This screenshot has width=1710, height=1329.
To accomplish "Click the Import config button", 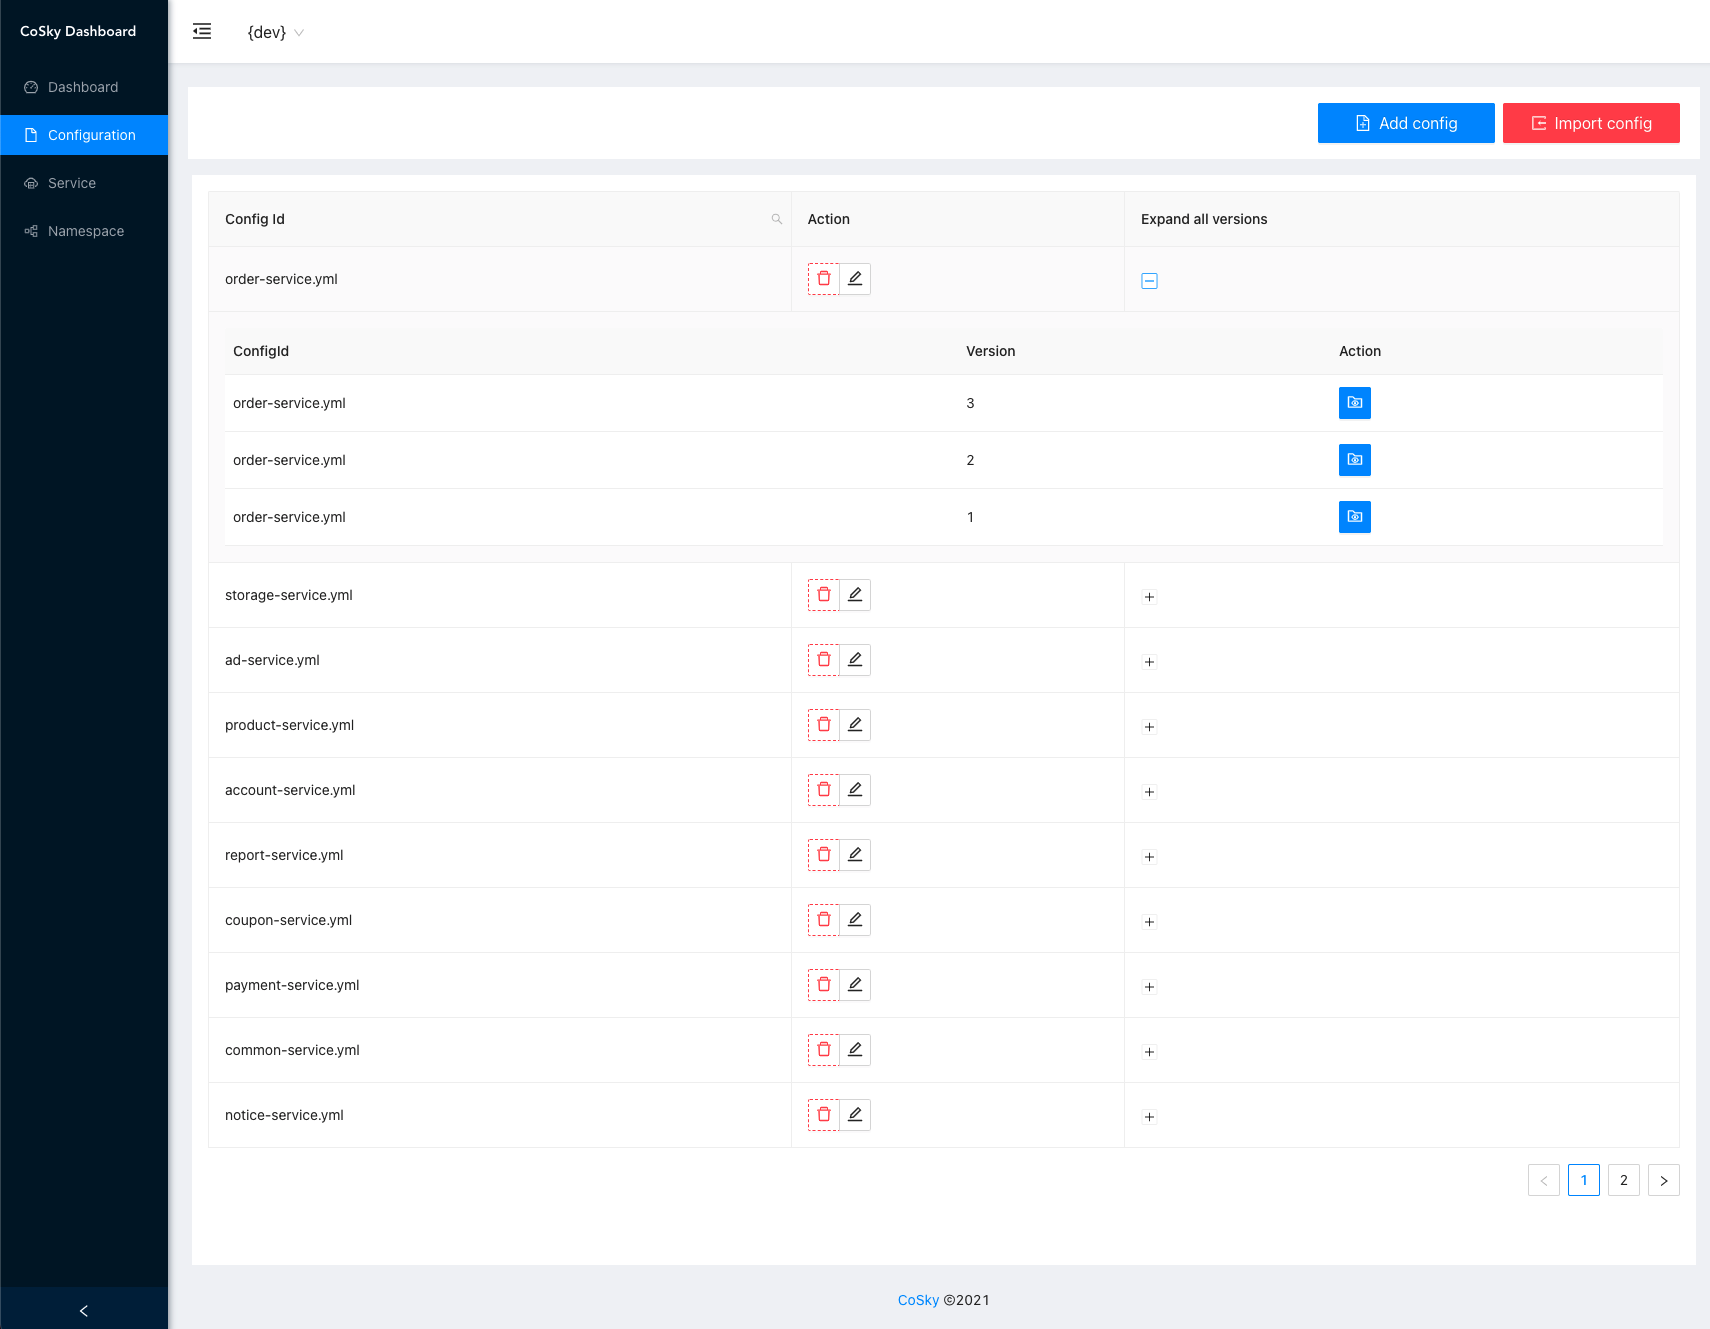I will click(x=1591, y=123).
